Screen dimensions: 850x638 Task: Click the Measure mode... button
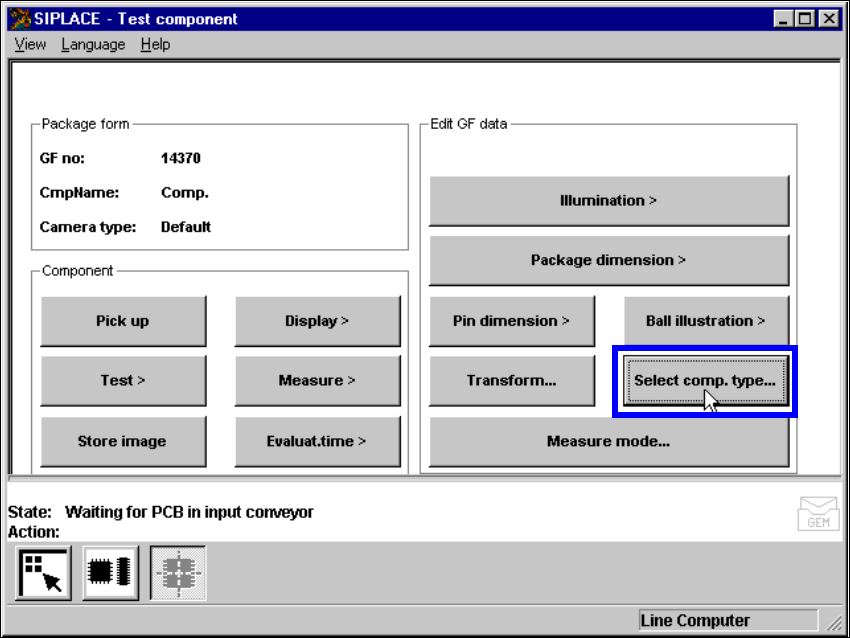point(609,441)
